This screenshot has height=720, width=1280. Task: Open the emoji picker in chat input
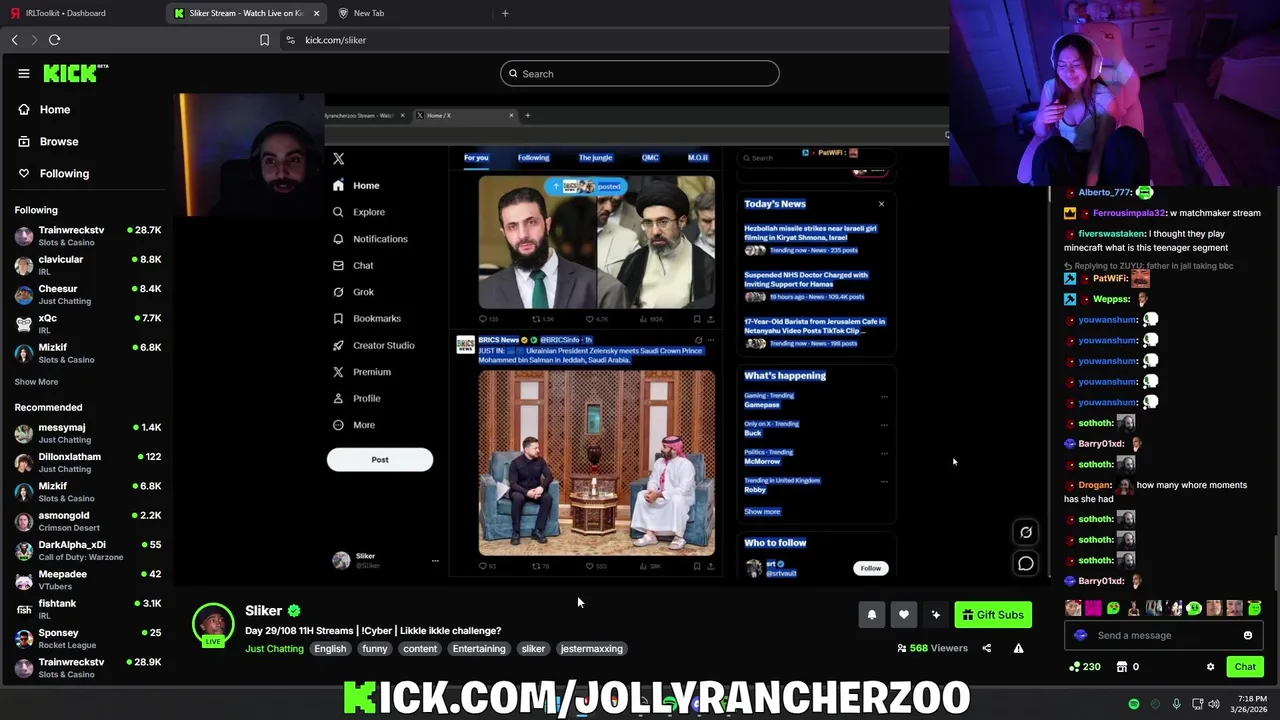pos(1248,635)
